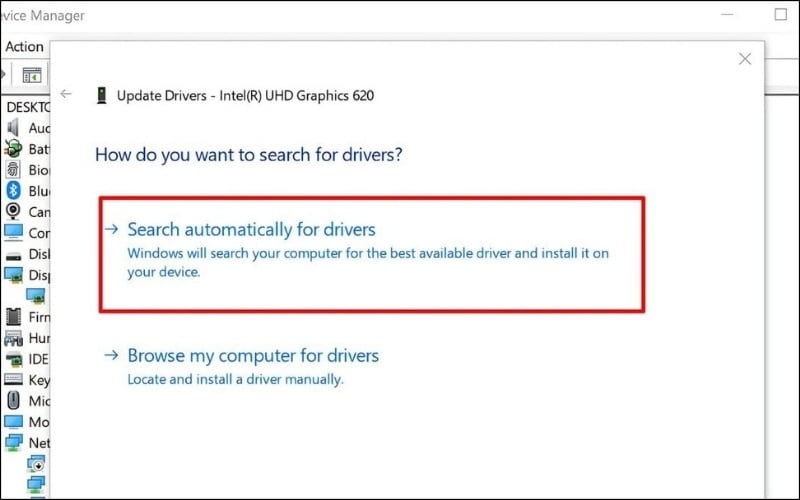
Task: Select the Batteries category icon
Action: (13, 148)
